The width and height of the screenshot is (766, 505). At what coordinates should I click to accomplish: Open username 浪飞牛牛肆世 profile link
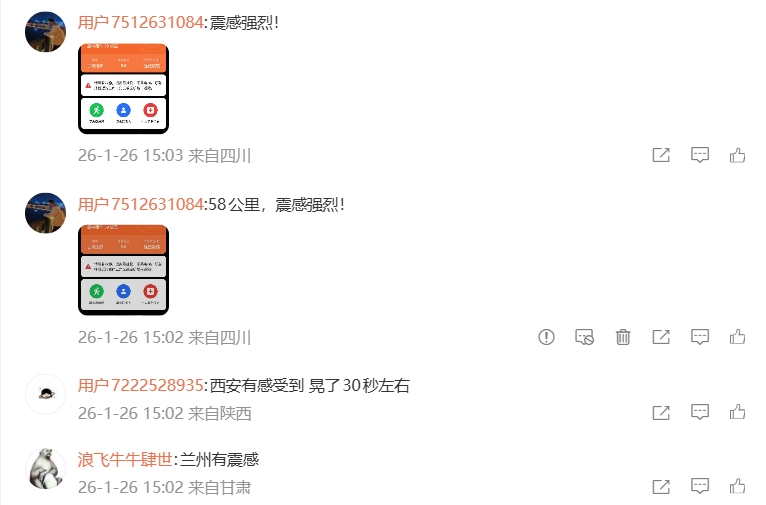pyautogui.click(x=125, y=460)
